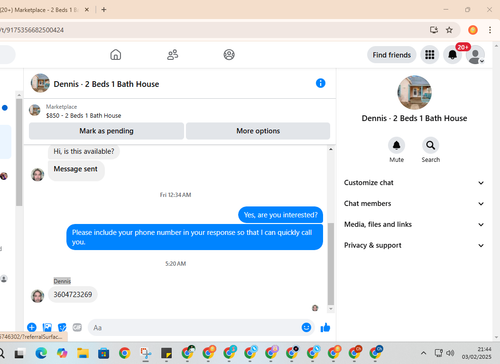Click the 3604723269 message bubble
The image size is (500, 364).
pos(73,295)
